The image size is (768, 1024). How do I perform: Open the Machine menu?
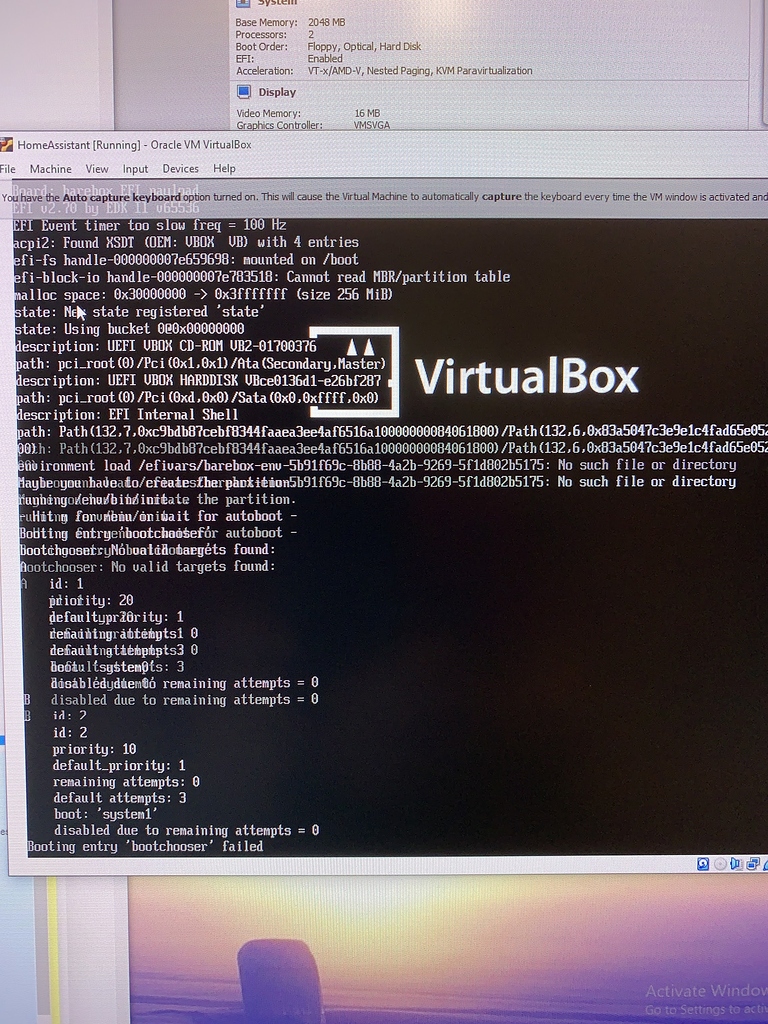pos(50,169)
